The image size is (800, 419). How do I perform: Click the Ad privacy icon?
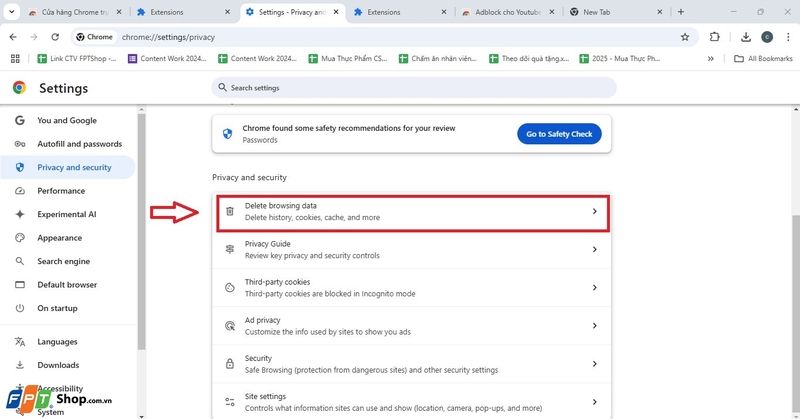tap(230, 326)
